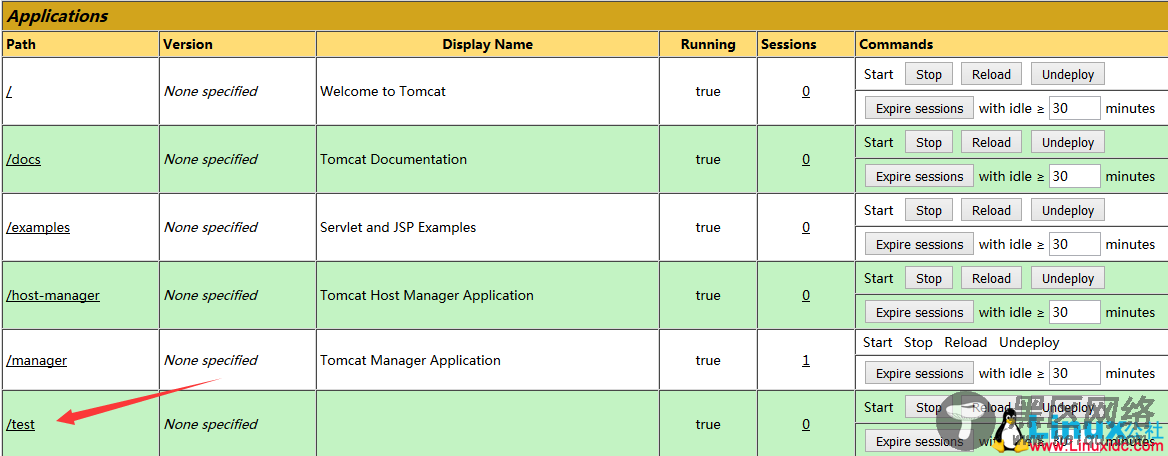1168x456 pixels.
Task: Click the "Display Name" column header
Action: click(488, 45)
